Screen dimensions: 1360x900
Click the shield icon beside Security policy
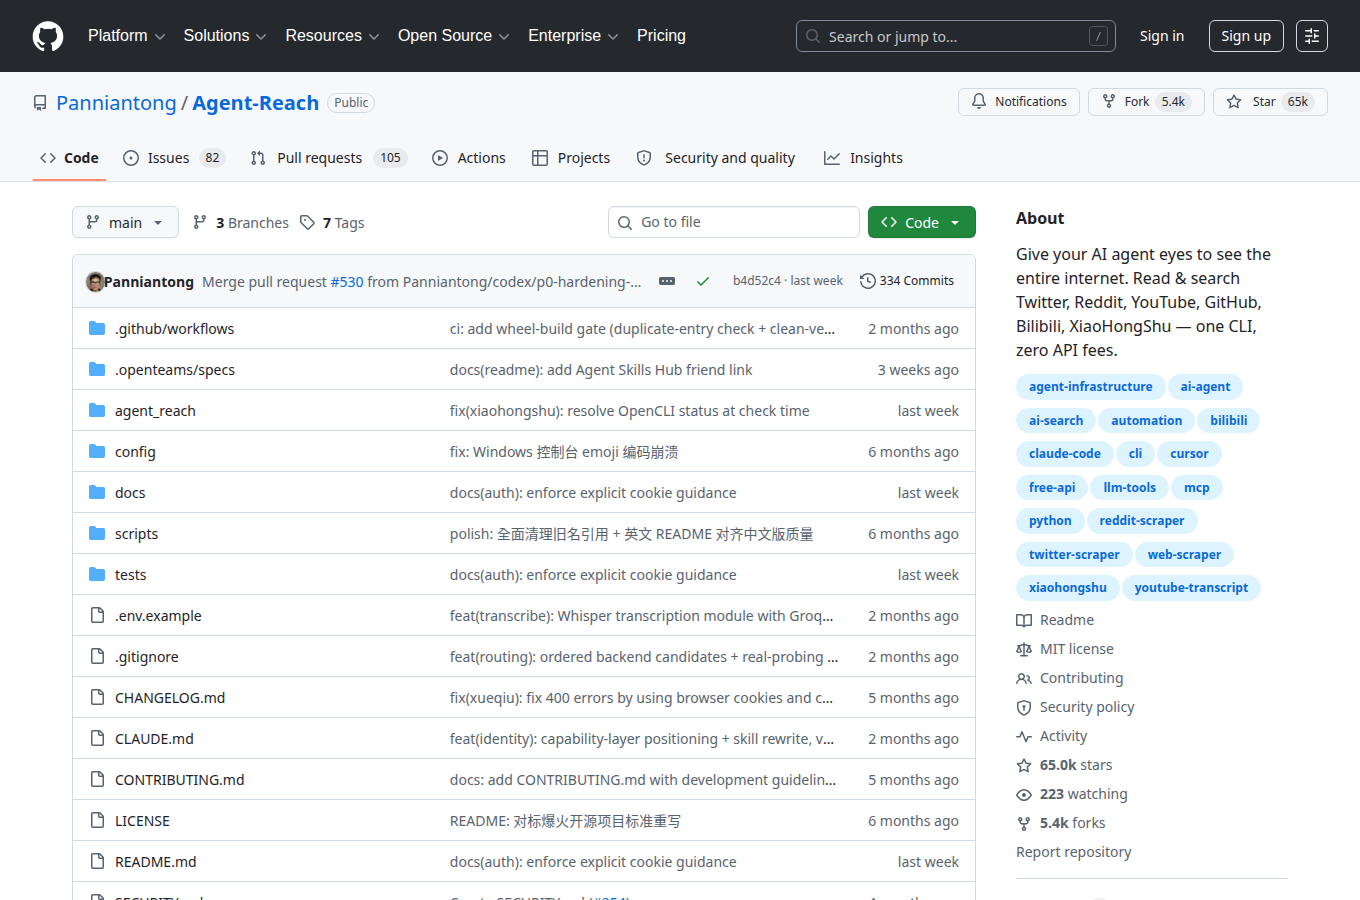[1024, 707]
